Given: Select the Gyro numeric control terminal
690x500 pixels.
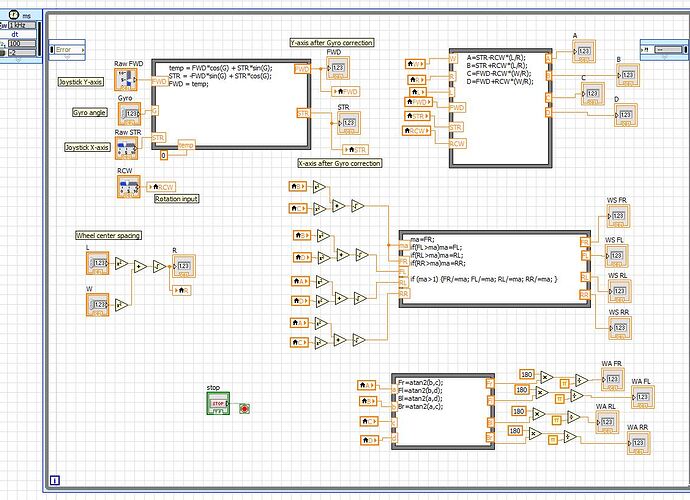Looking at the screenshot, I should [x=129, y=114].
